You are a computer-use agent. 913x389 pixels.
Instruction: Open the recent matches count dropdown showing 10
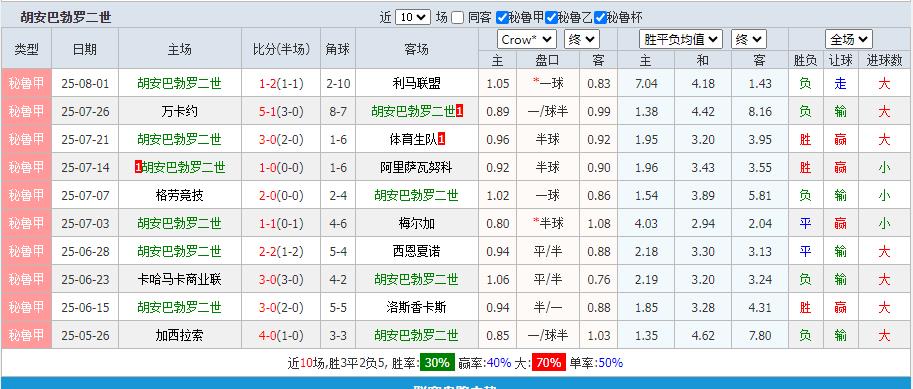click(413, 17)
